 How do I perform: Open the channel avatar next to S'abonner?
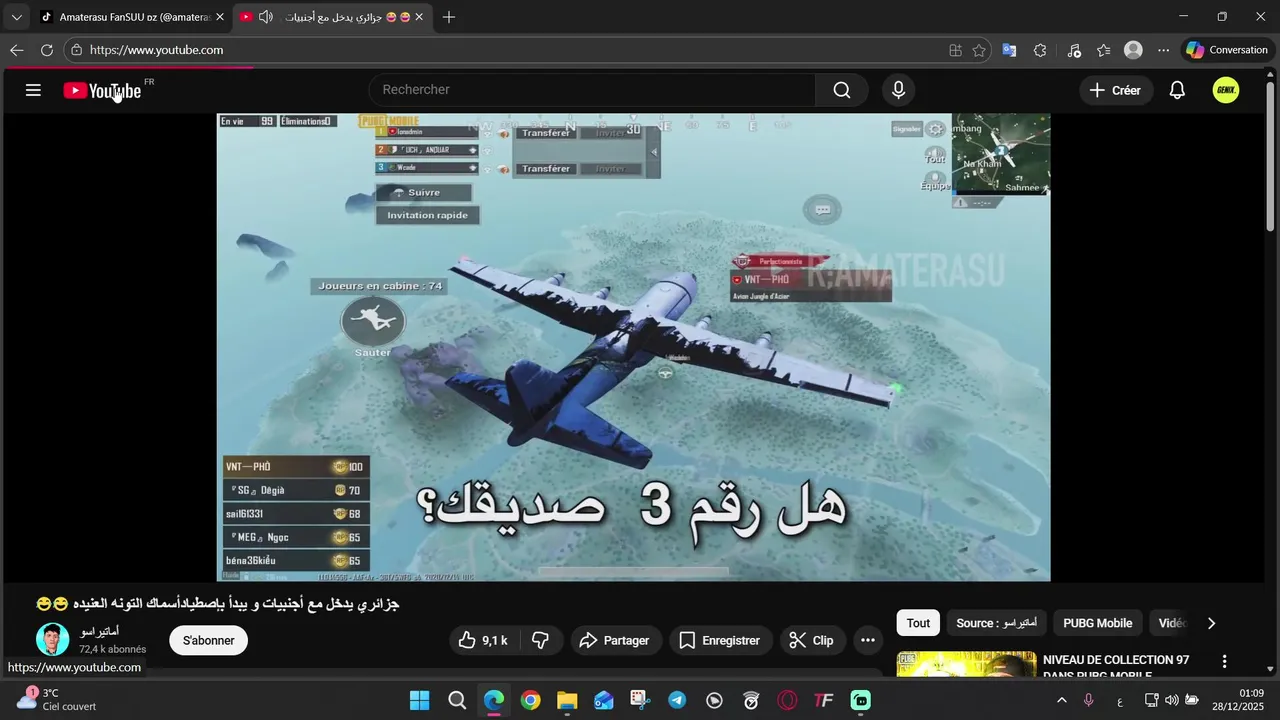click(x=52, y=639)
